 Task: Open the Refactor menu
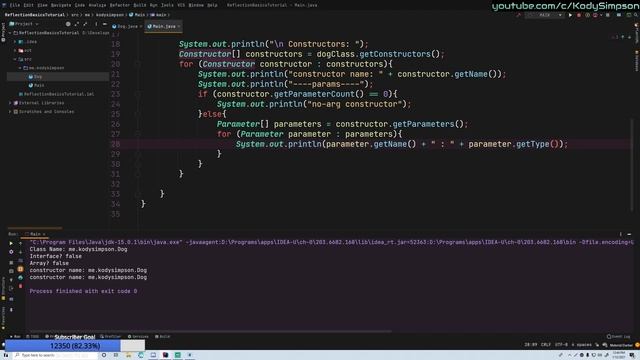click(x=120, y=5)
